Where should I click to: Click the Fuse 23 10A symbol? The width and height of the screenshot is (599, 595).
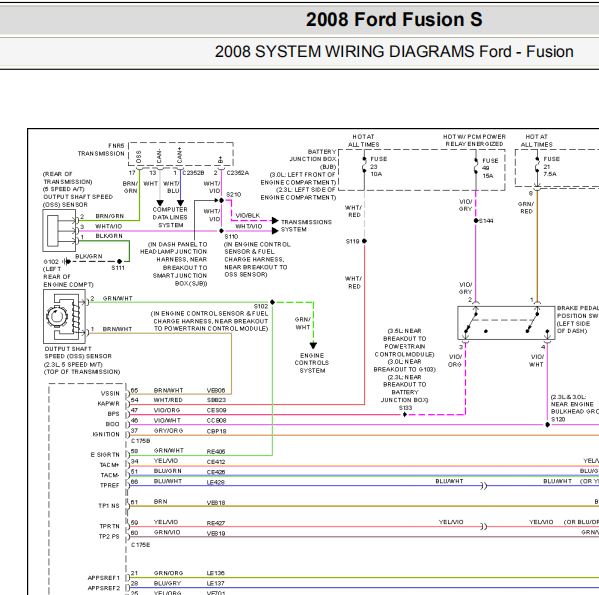coord(364,166)
